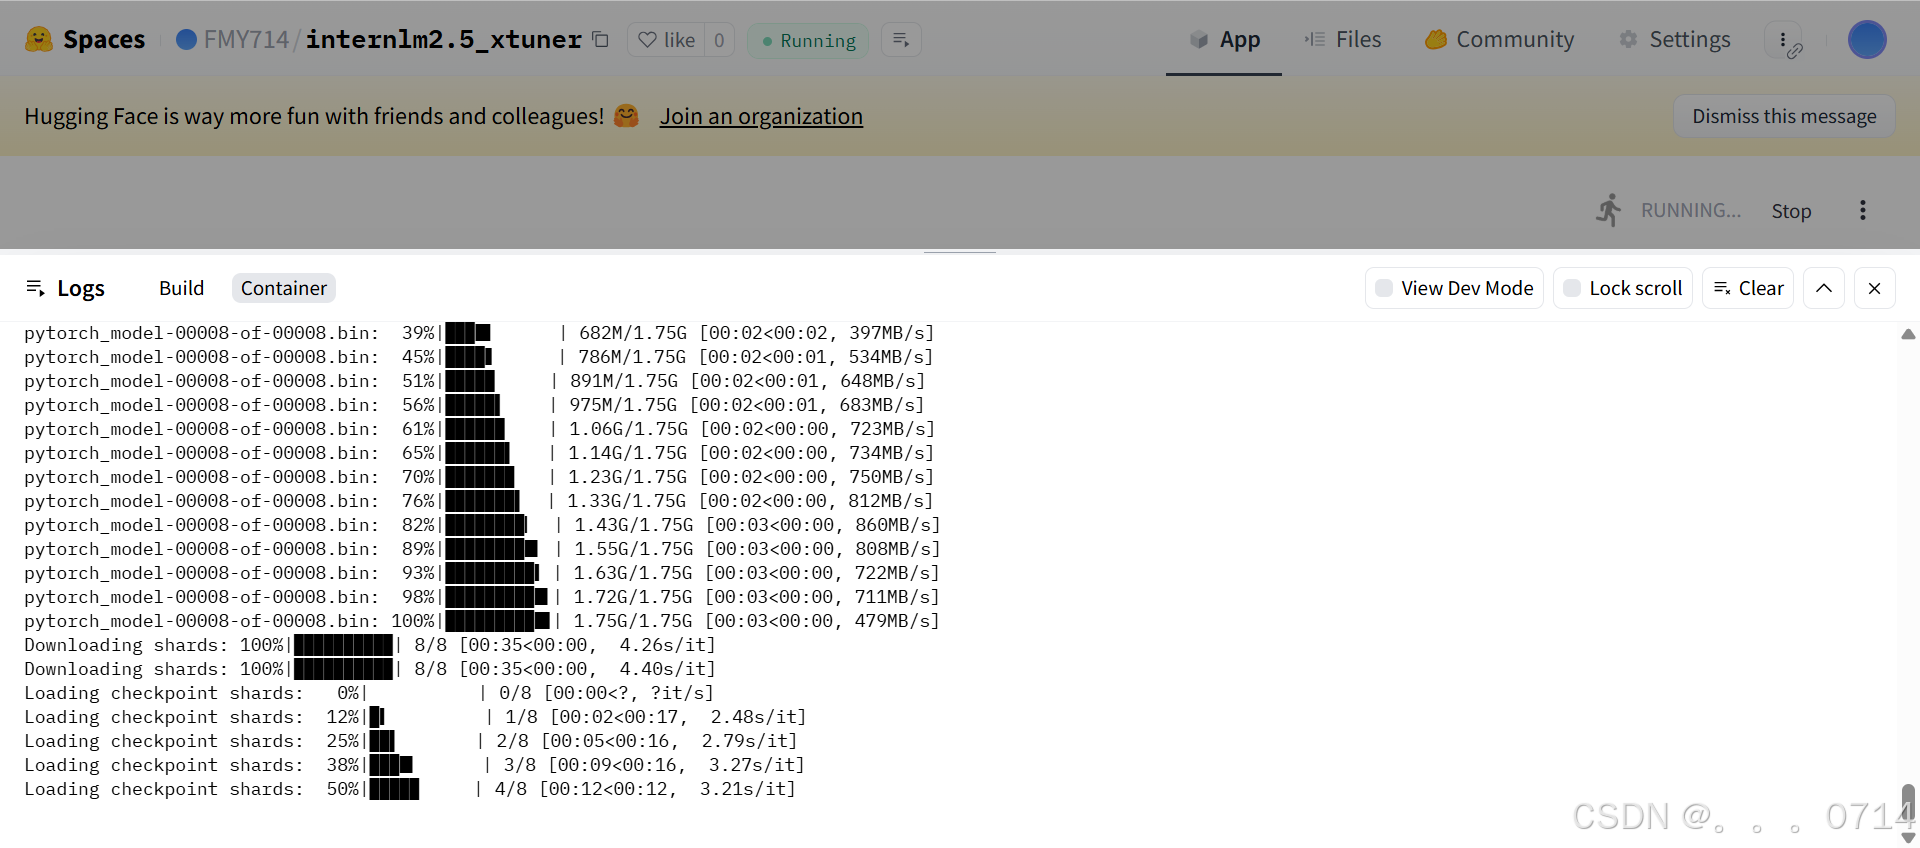The height and width of the screenshot is (848, 1920).
Task: Click the Hugging Face Spaces logo
Action: [x=85, y=40]
